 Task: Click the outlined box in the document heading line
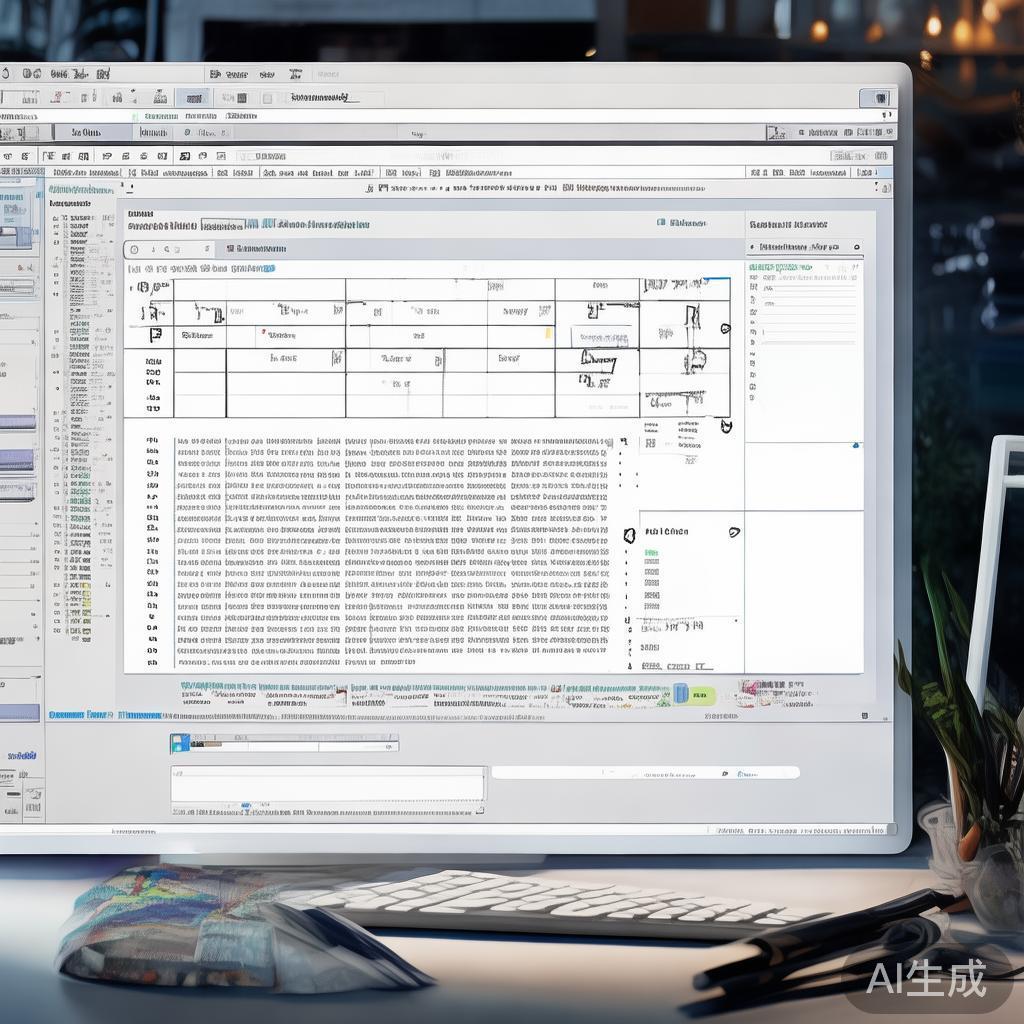pos(223,225)
